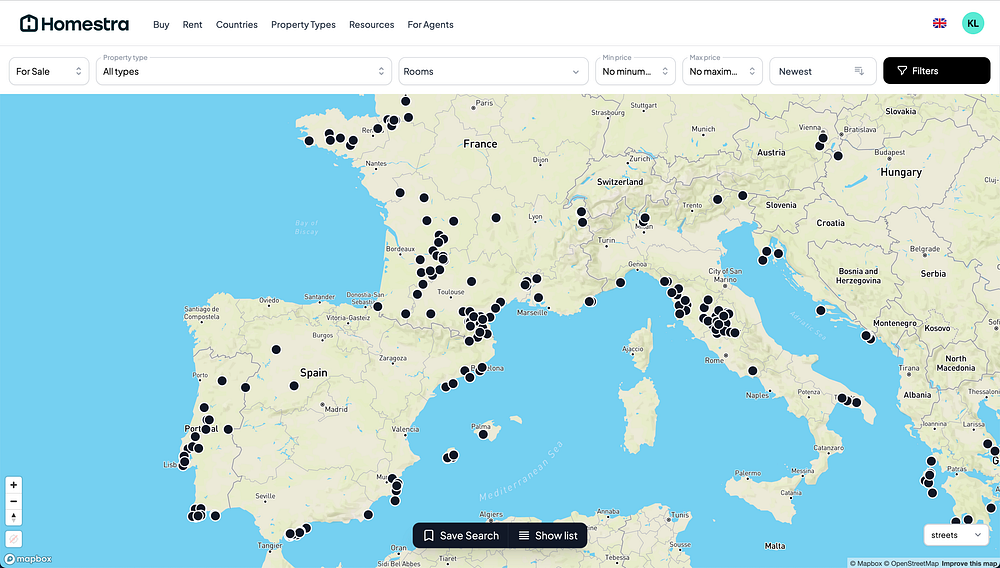Click the UK flag language icon
The width and height of the screenshot is (1000, 568).
coord(939,23)
